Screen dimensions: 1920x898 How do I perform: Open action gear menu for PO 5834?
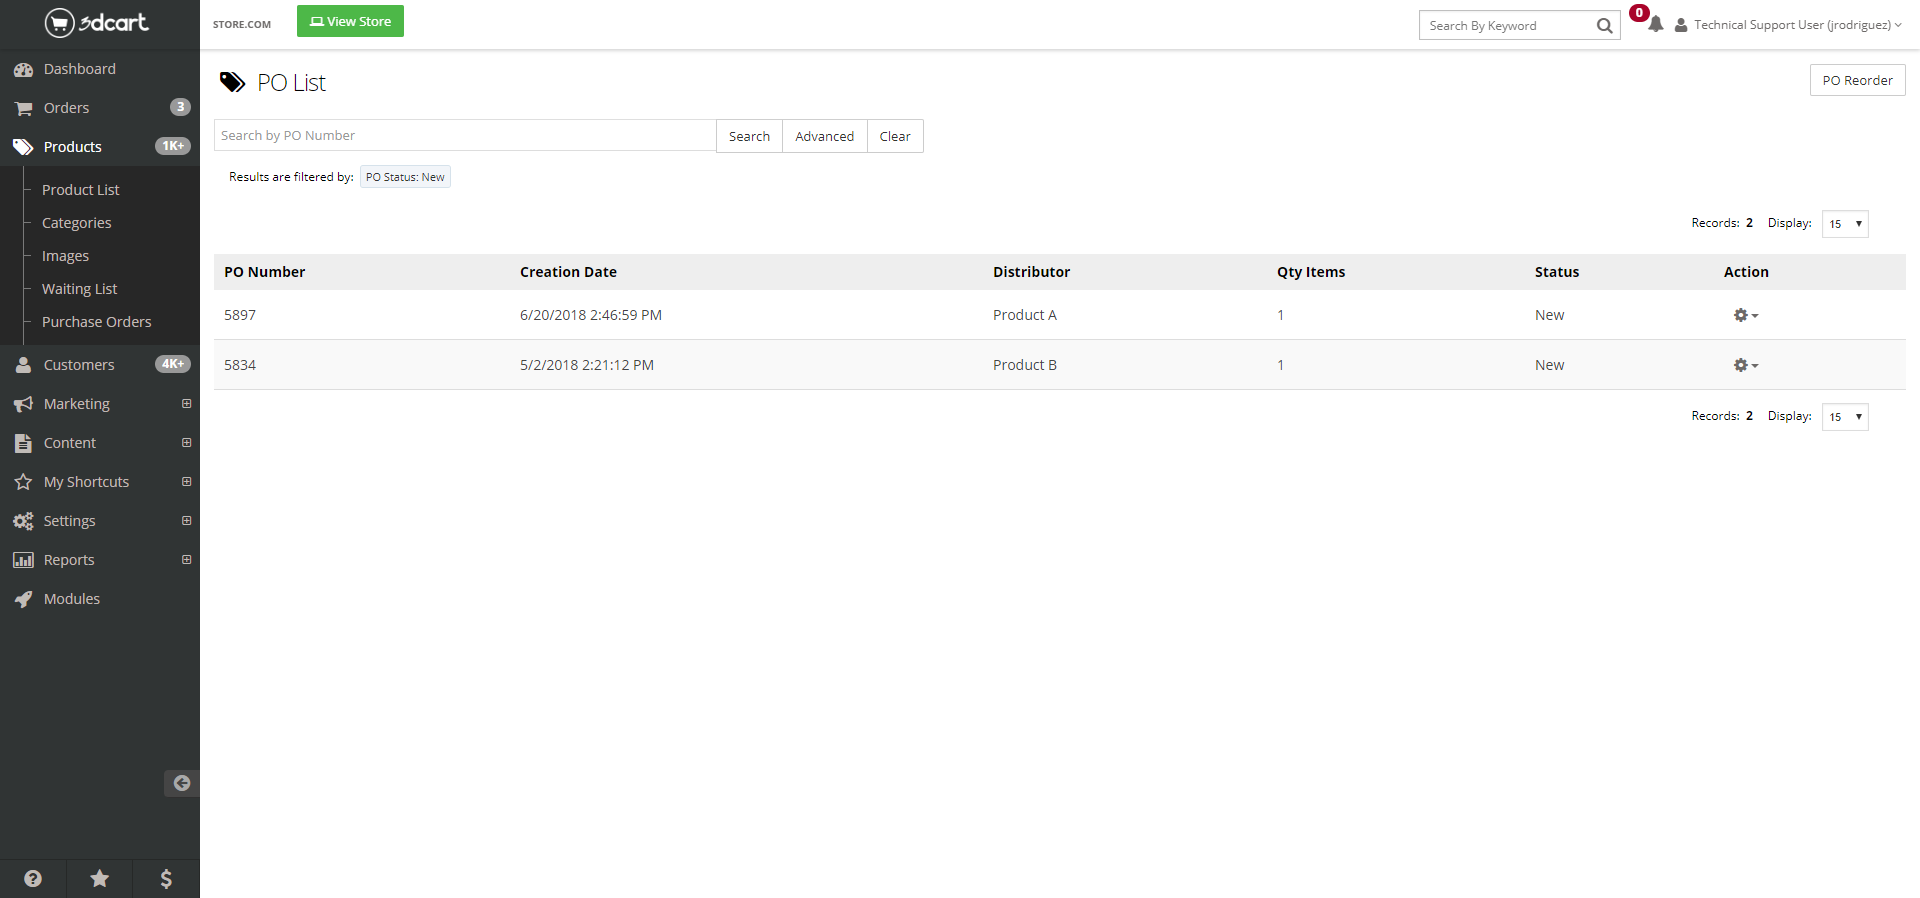point(1745,365)
